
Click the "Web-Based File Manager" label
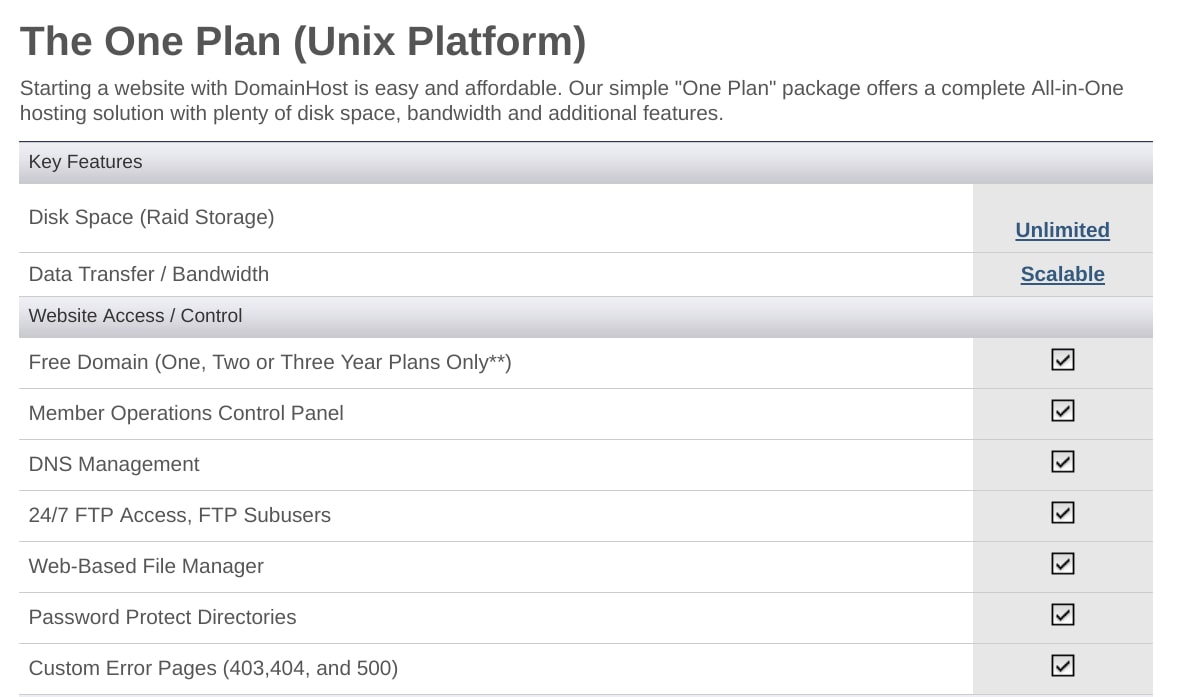pyautogui.click(x=146, y=566)
